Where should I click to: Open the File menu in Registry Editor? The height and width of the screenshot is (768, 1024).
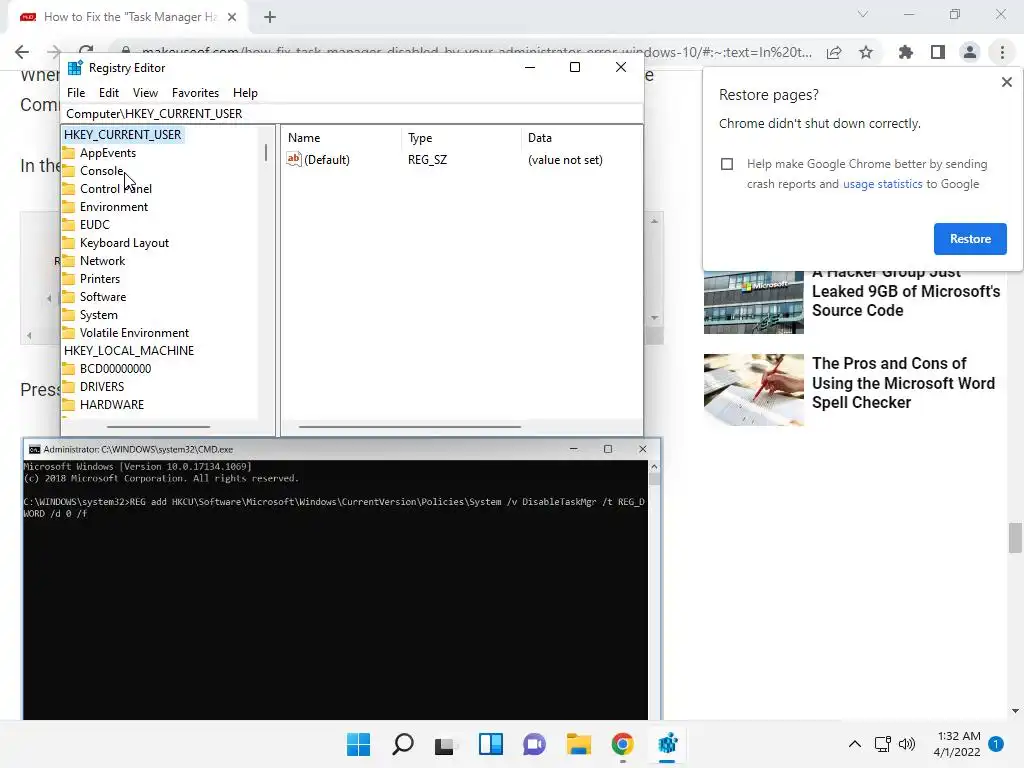76,93
